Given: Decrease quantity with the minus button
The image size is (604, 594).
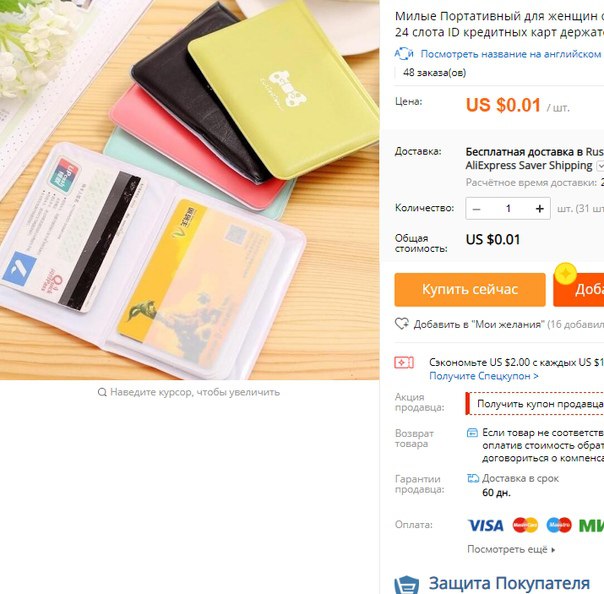Looking at the screenshot, I should (x=476, y=209).
